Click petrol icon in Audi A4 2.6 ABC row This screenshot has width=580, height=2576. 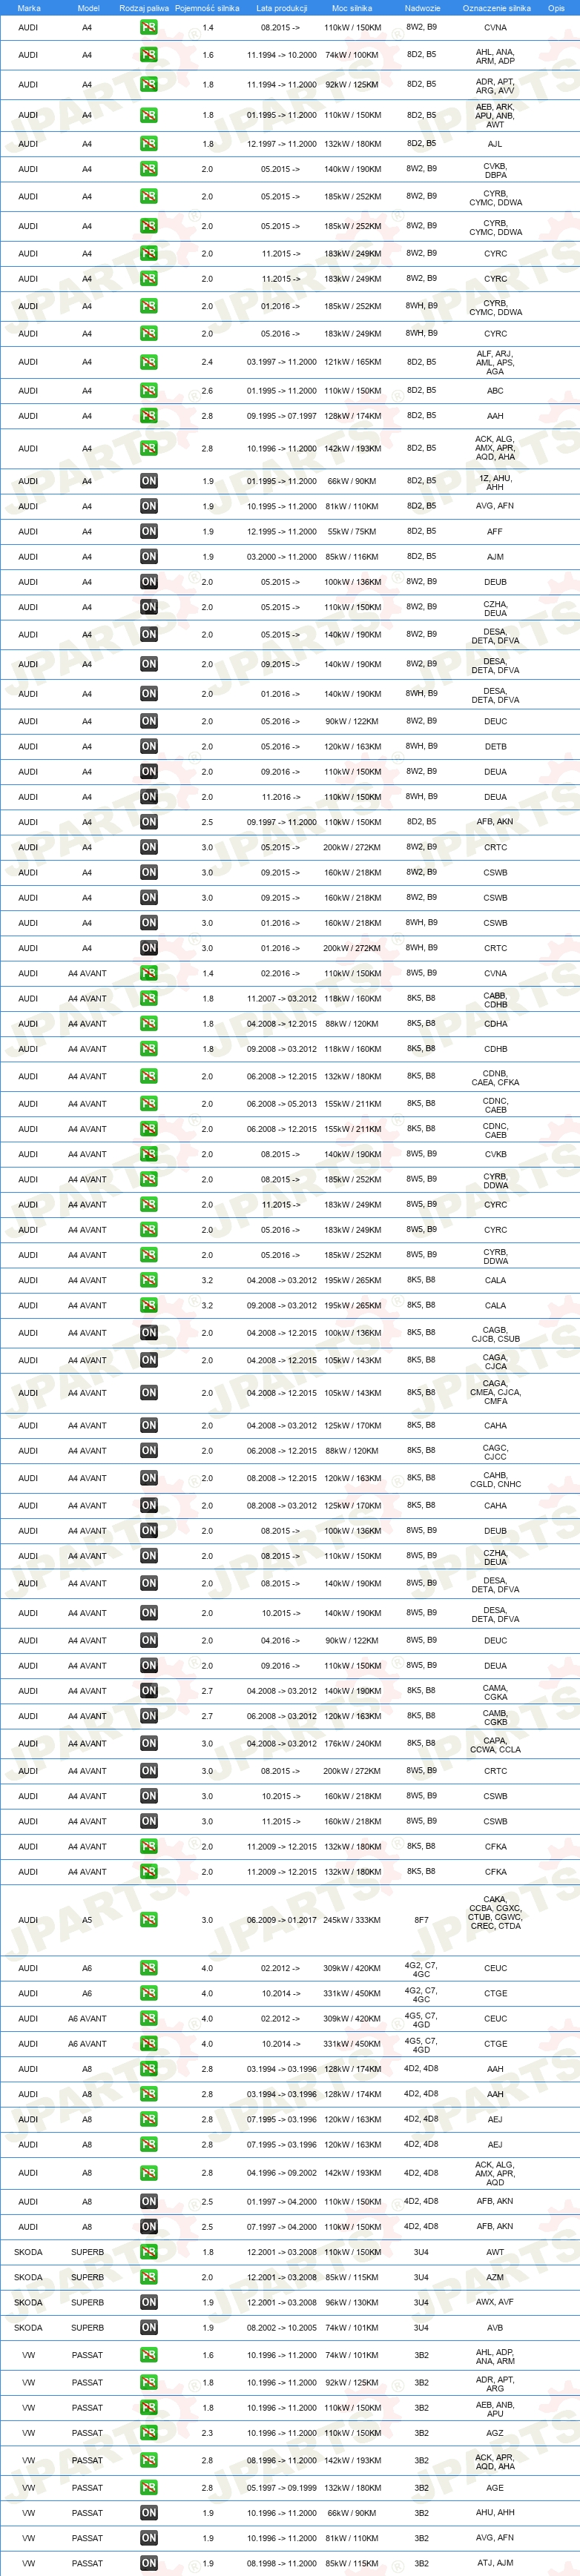click(x=148, y=391)
